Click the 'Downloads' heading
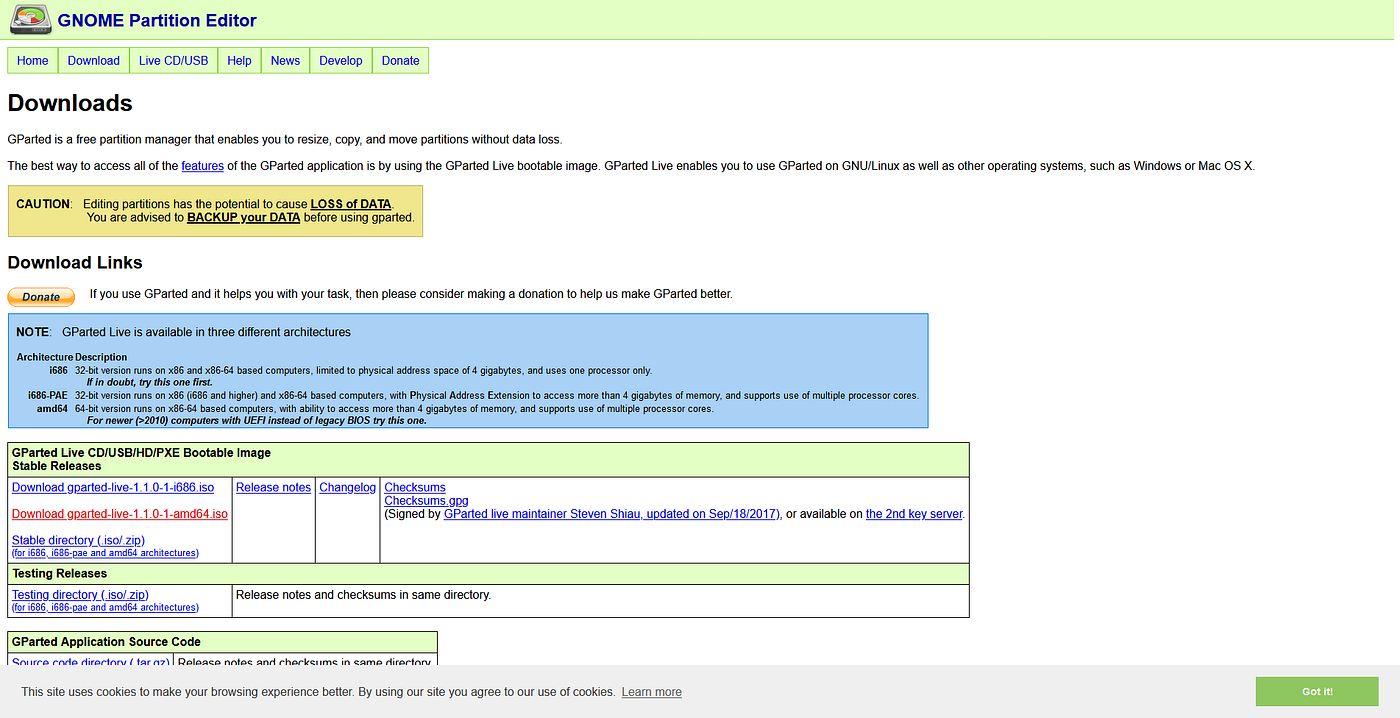This screenshot has width=1400, height=718. [70, 103]
